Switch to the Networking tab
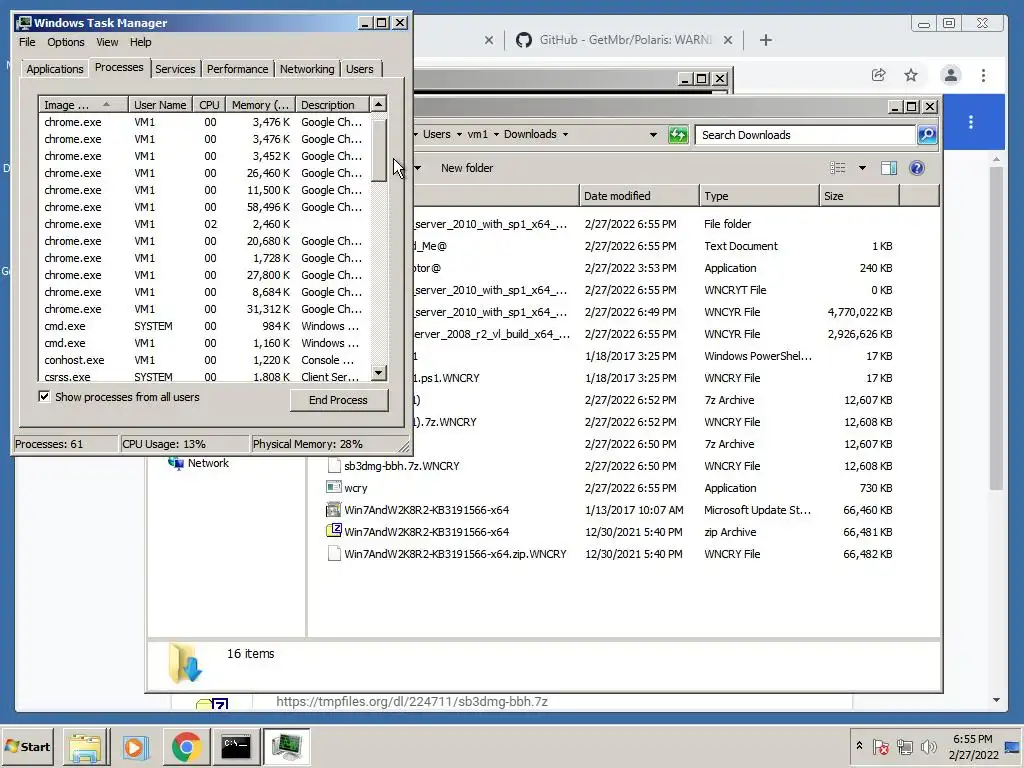Screen dimensions: 1024x768 click(x=307, y=69)
